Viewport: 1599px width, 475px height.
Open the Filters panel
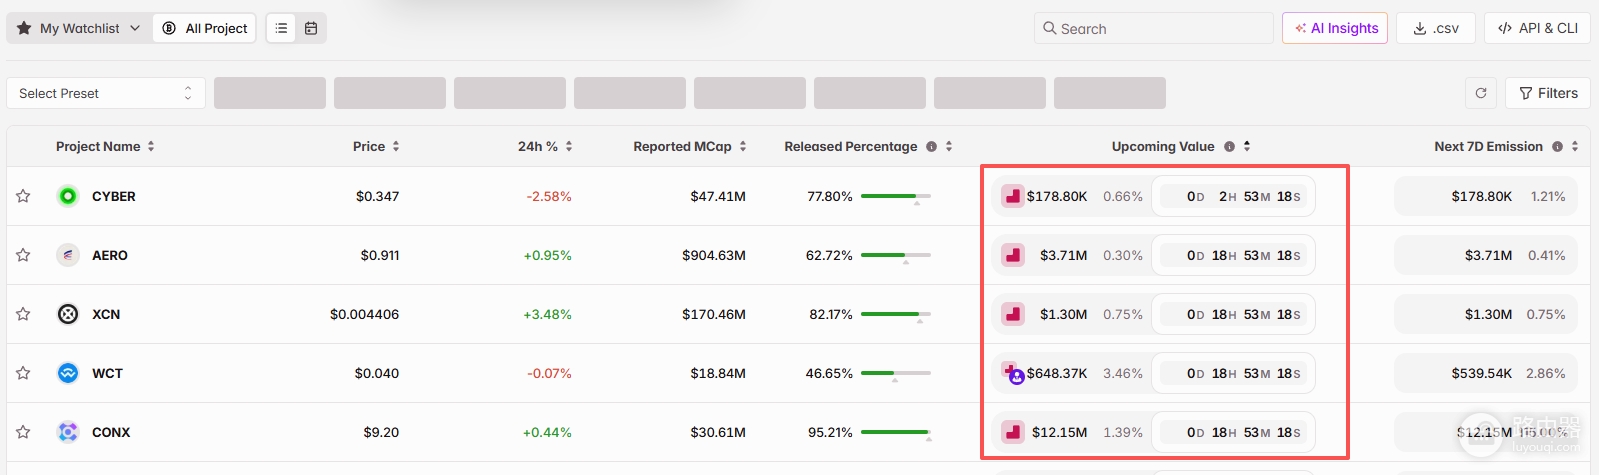1548,93
